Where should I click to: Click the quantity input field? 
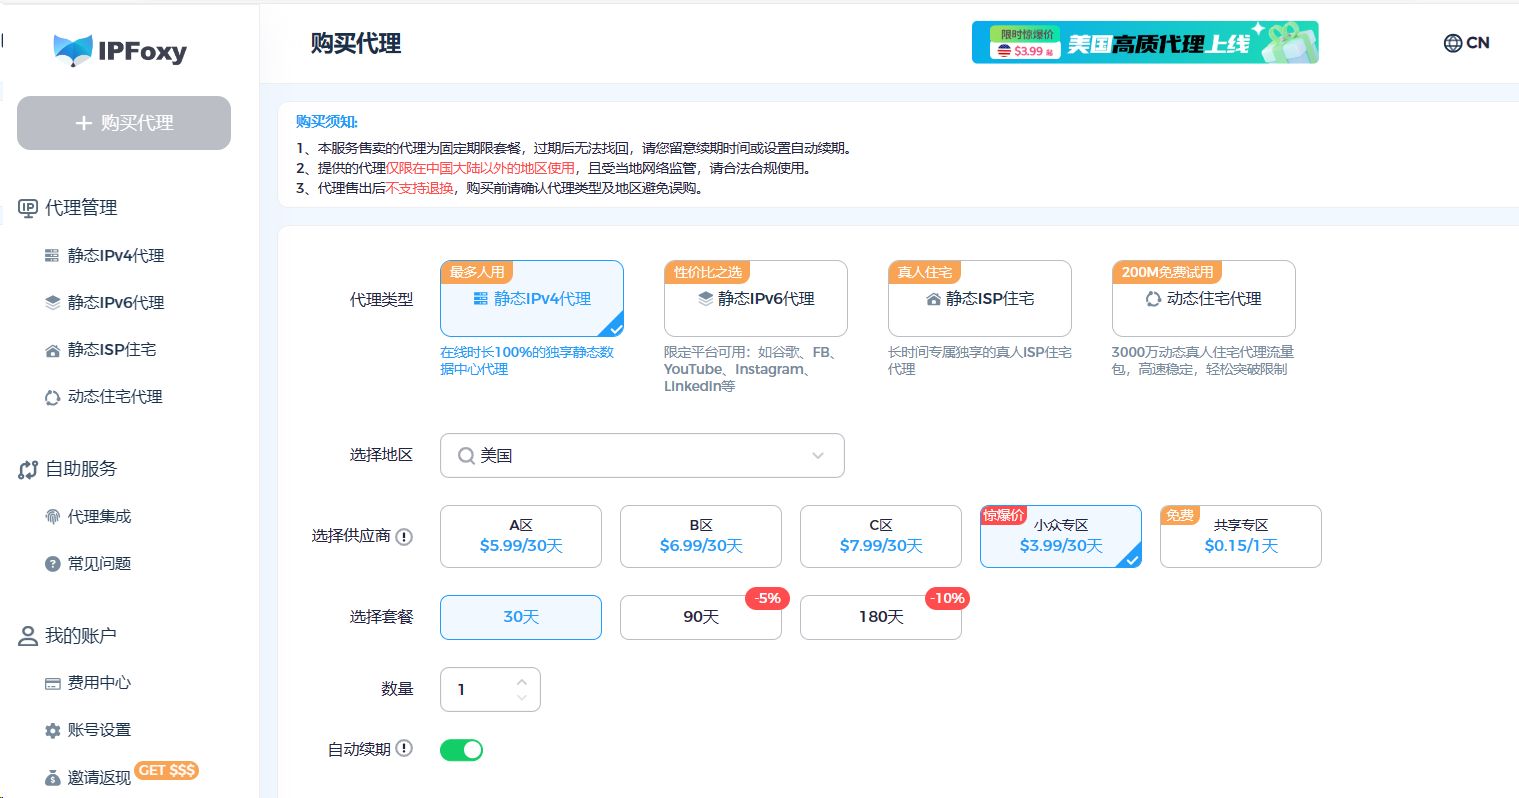click(x=490, y=689)
